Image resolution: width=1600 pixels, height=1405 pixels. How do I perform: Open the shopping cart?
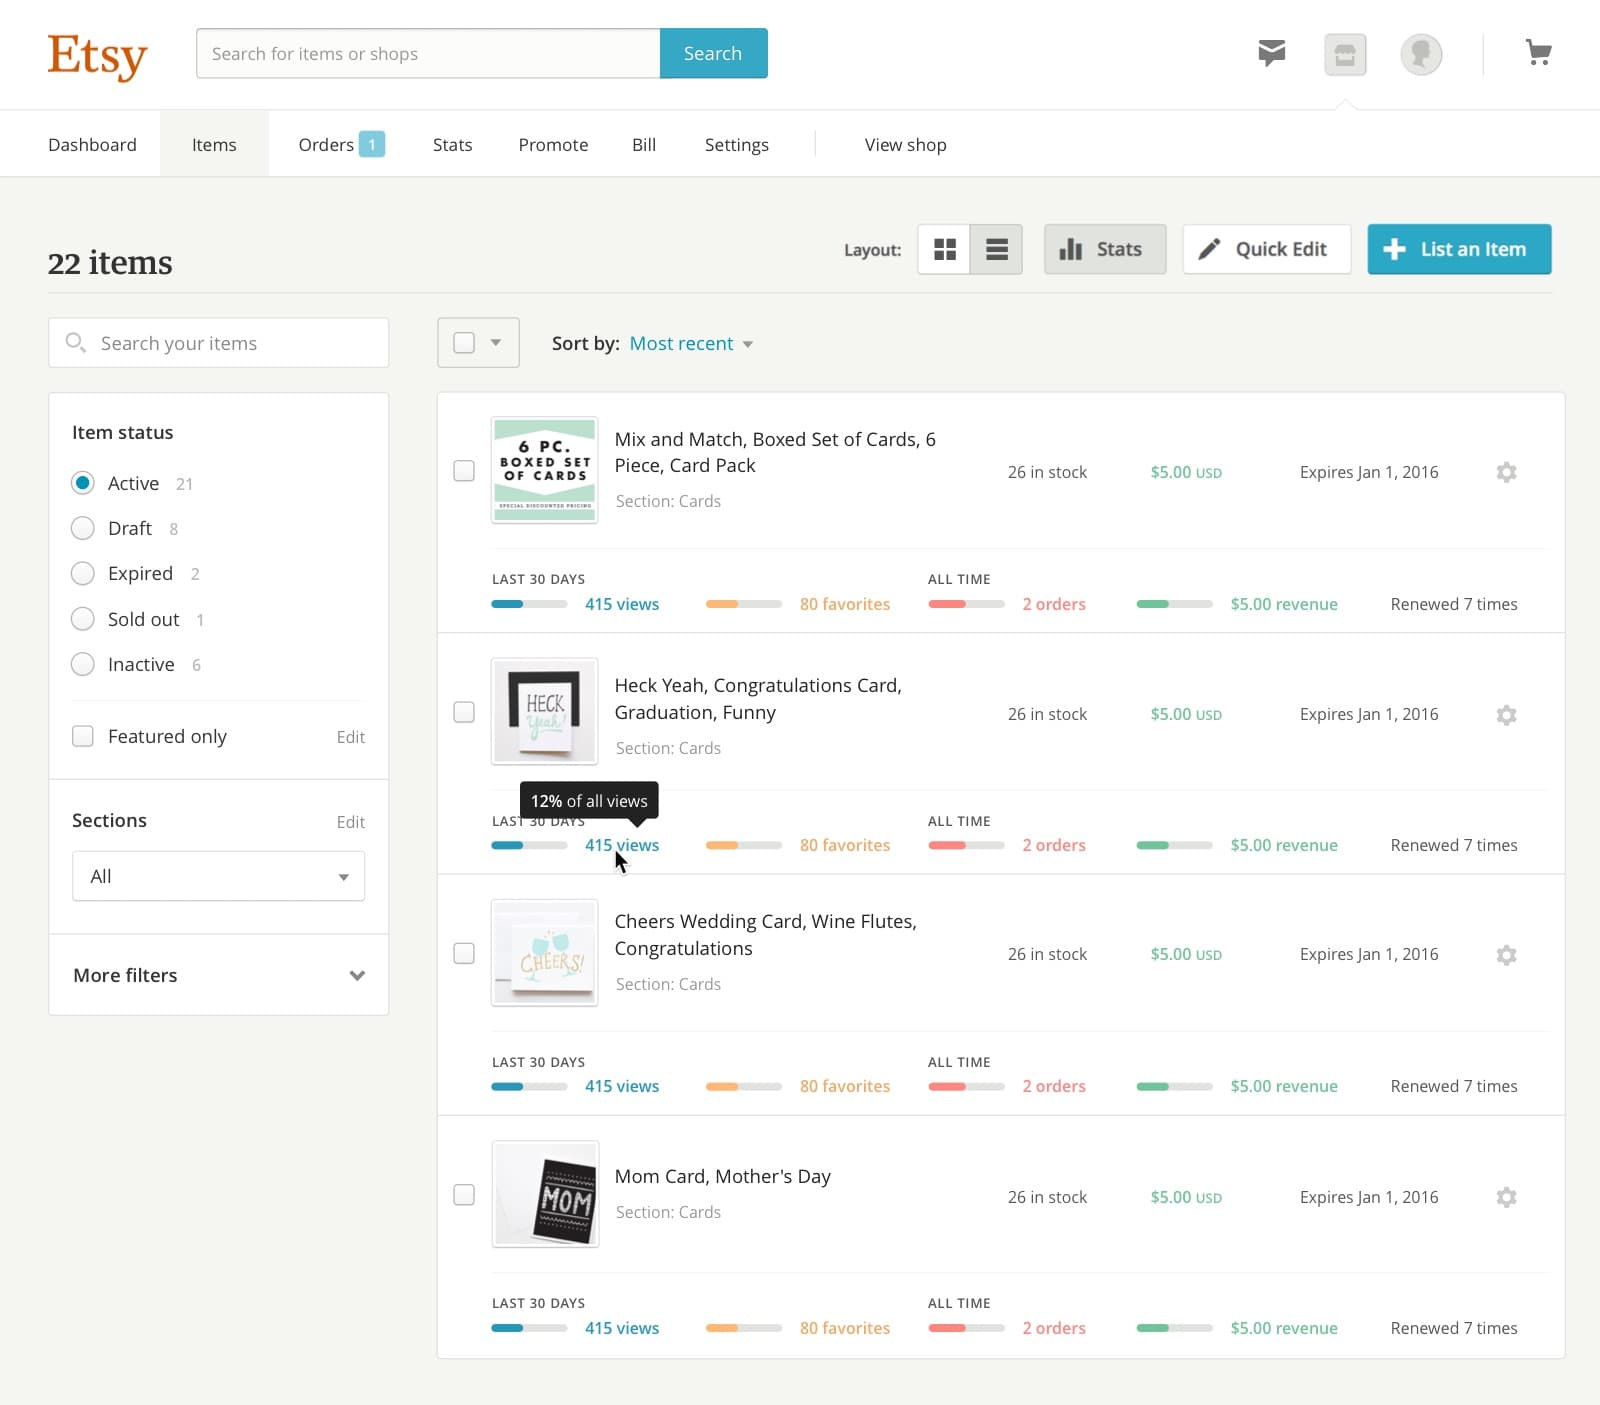[x=1539, y=52]
